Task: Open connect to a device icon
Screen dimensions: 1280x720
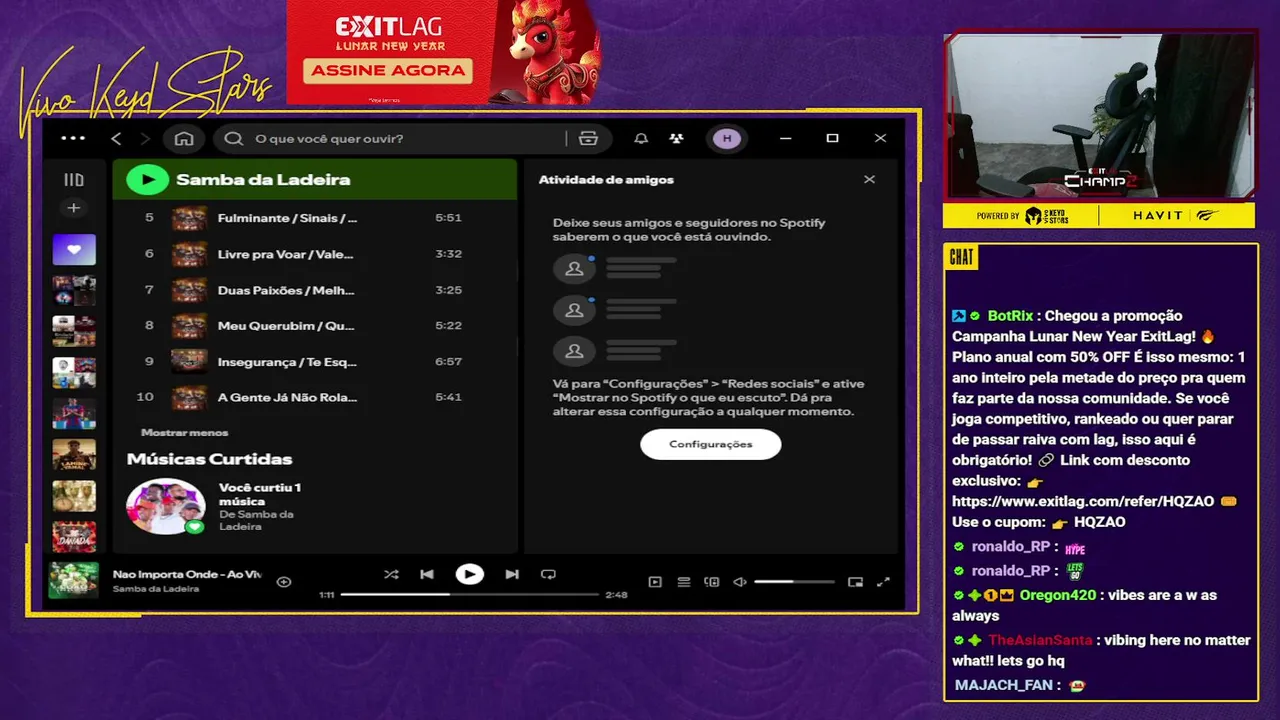Action: [x=712, y=581]
